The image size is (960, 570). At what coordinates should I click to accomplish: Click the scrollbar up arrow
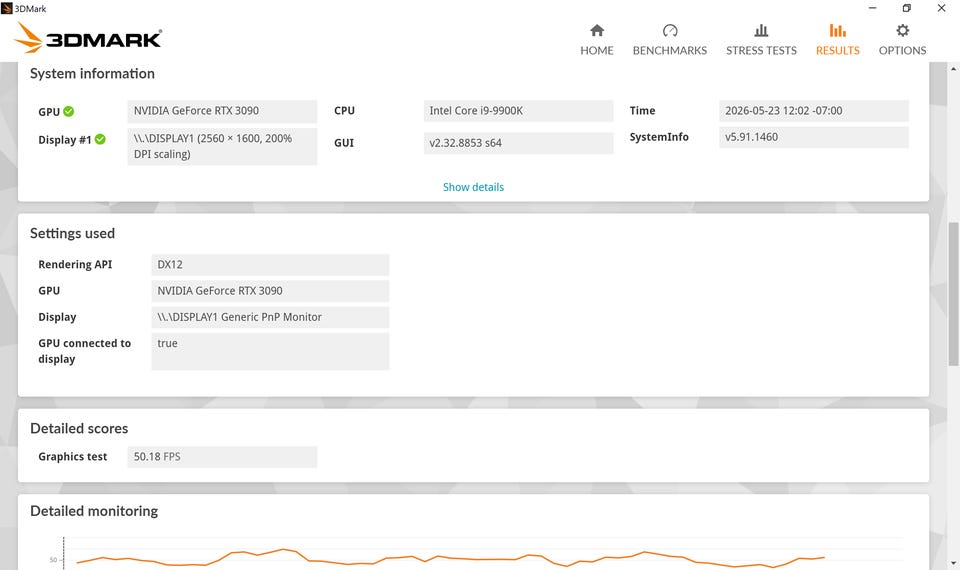tap(953, 67)
